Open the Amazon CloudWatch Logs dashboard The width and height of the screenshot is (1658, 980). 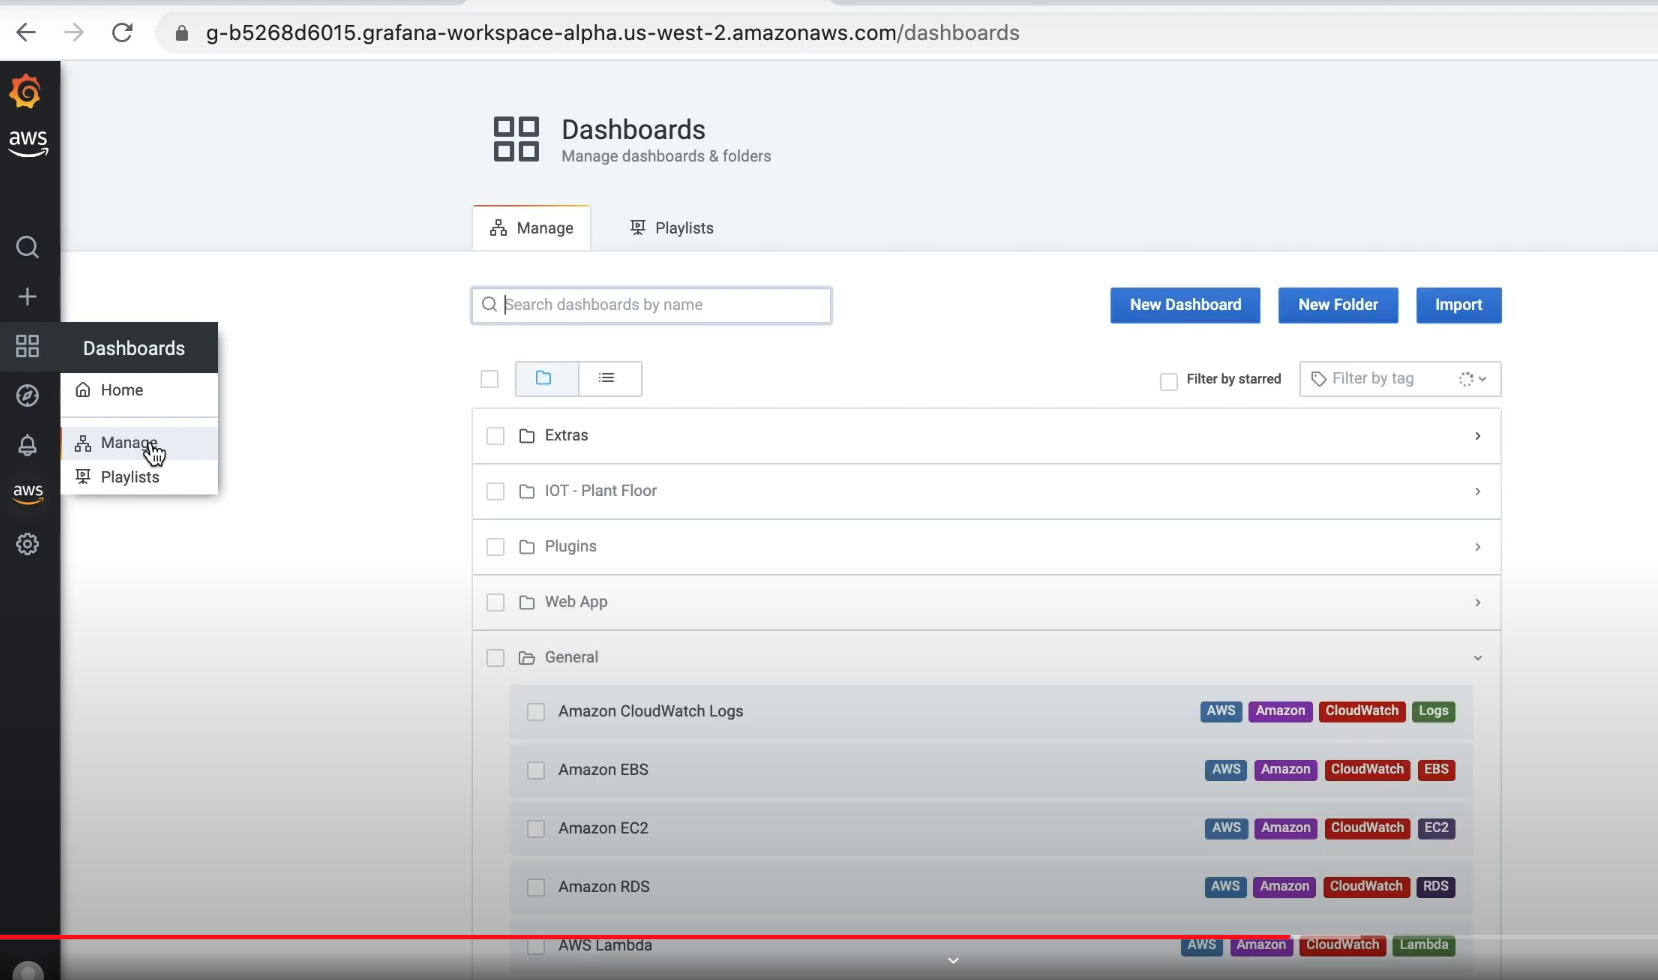[651, 711]
